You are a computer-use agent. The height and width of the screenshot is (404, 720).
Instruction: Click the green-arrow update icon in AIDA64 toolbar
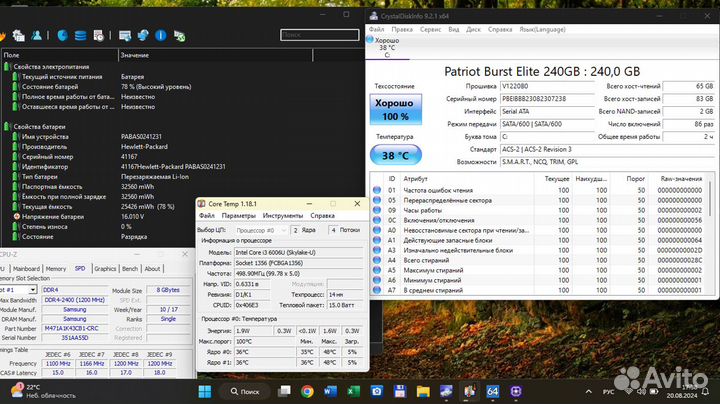pos(180,36)
